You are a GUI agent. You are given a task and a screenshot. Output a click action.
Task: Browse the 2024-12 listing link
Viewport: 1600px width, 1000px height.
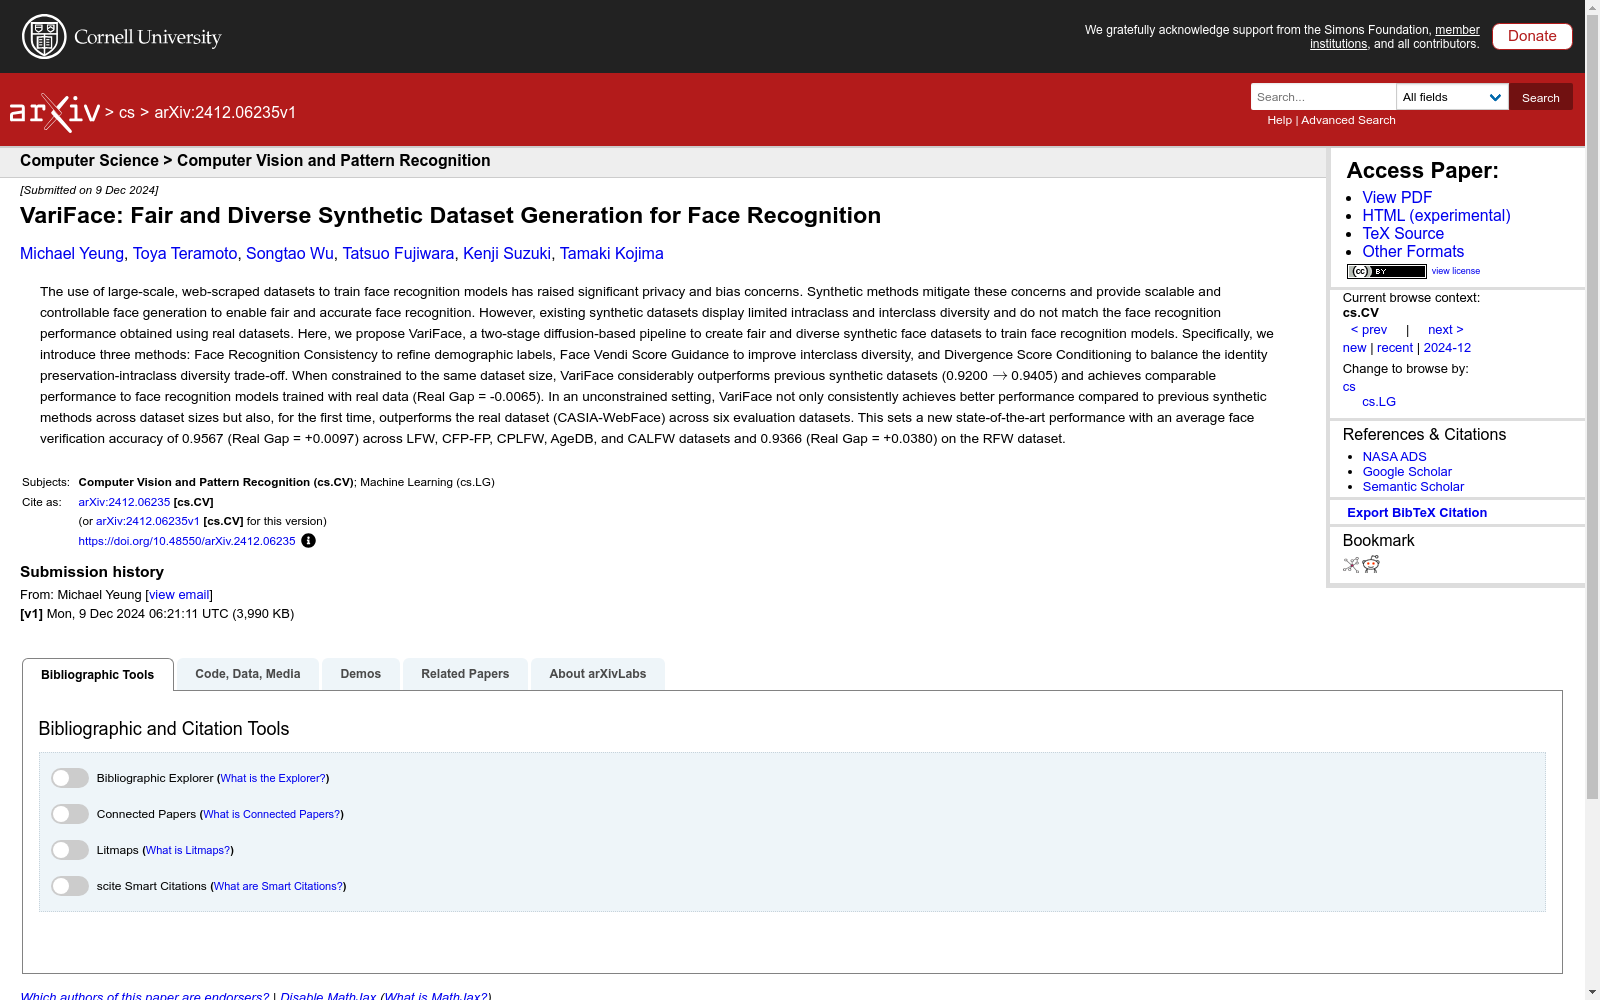(1447, 348)
